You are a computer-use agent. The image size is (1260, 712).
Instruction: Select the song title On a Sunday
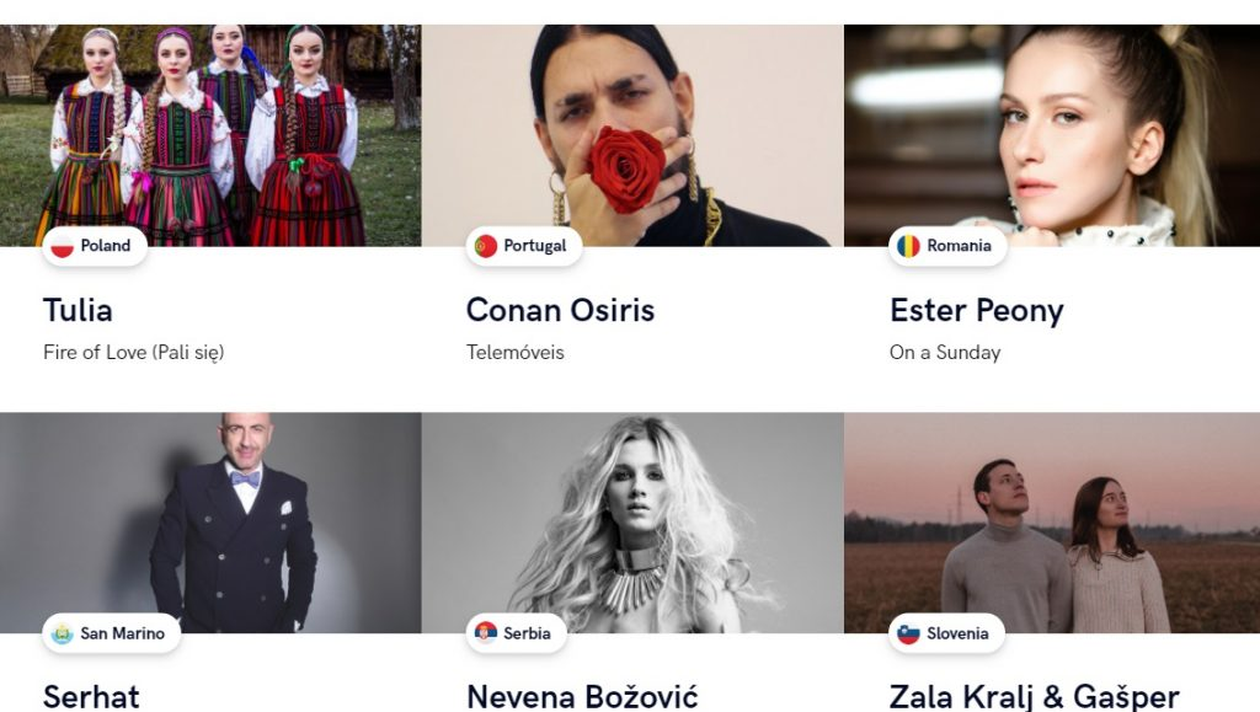click(x=945, y=353)
